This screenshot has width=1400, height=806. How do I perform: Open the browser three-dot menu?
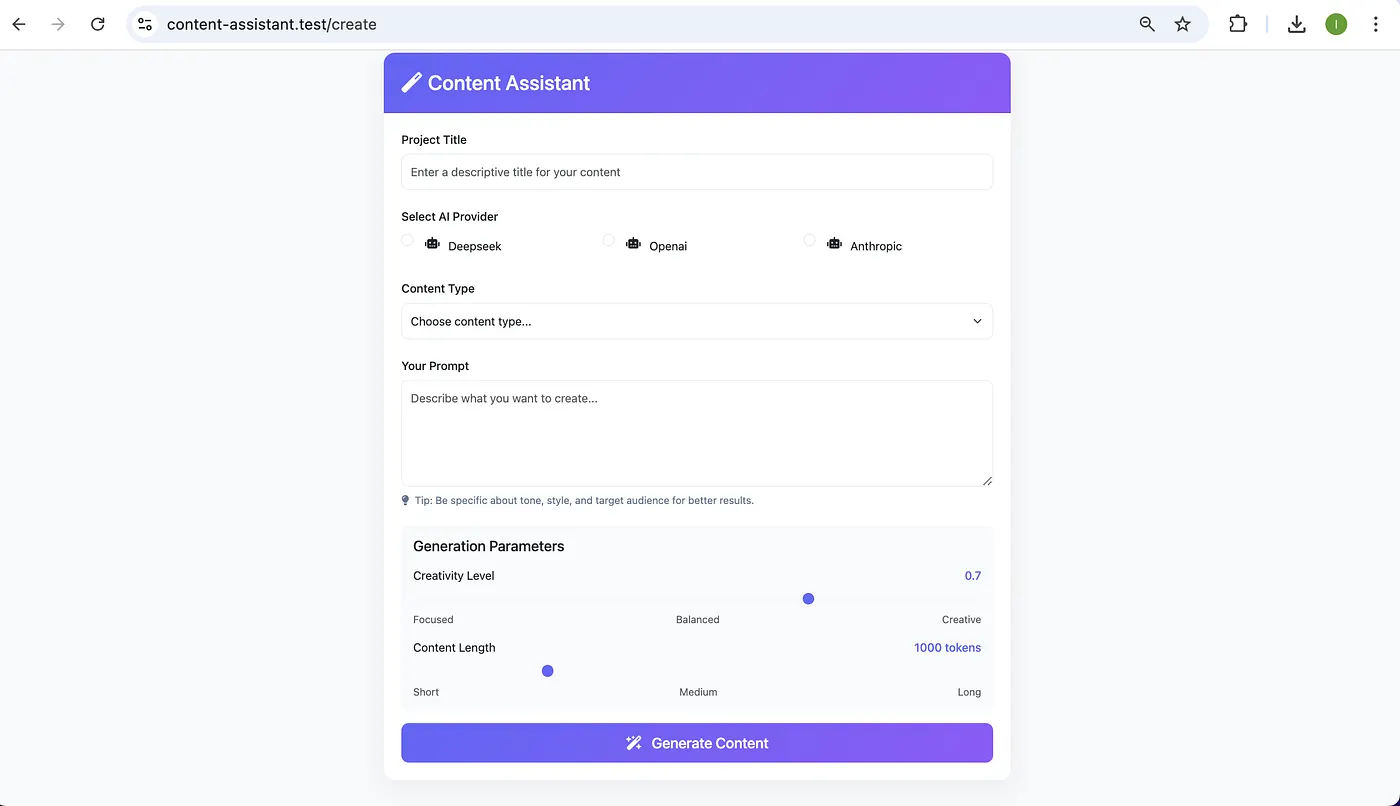(x=1376, y=23)
